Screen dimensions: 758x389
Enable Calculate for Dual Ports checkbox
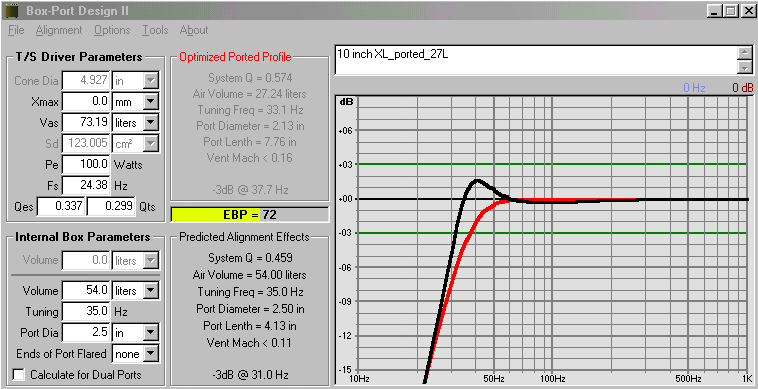(19, 375)
